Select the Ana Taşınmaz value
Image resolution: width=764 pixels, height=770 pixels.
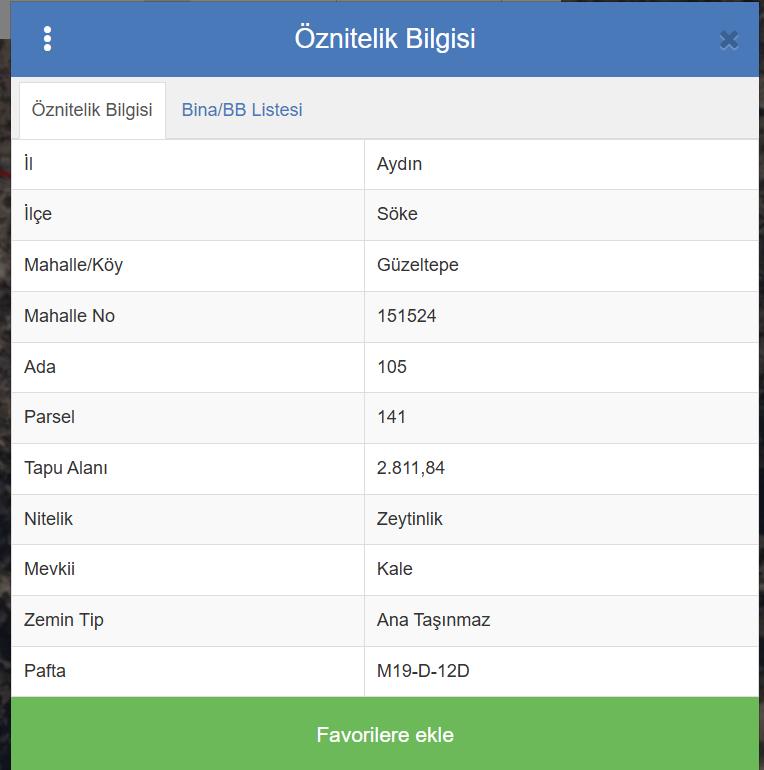(434, 620)
